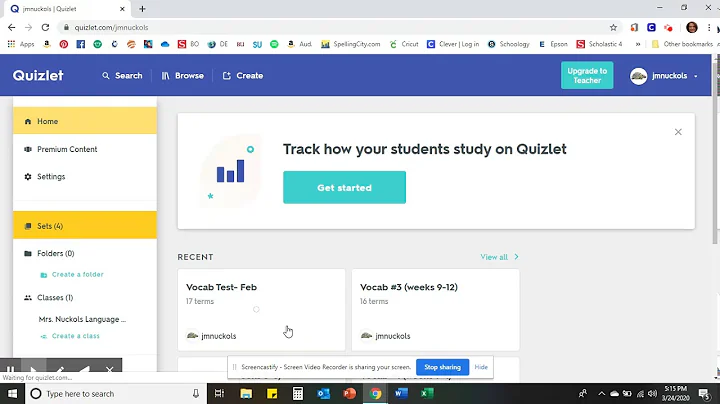Open Word from the taskbar
The height and width of the screenshot is (404, 720).
pos(401,393)
